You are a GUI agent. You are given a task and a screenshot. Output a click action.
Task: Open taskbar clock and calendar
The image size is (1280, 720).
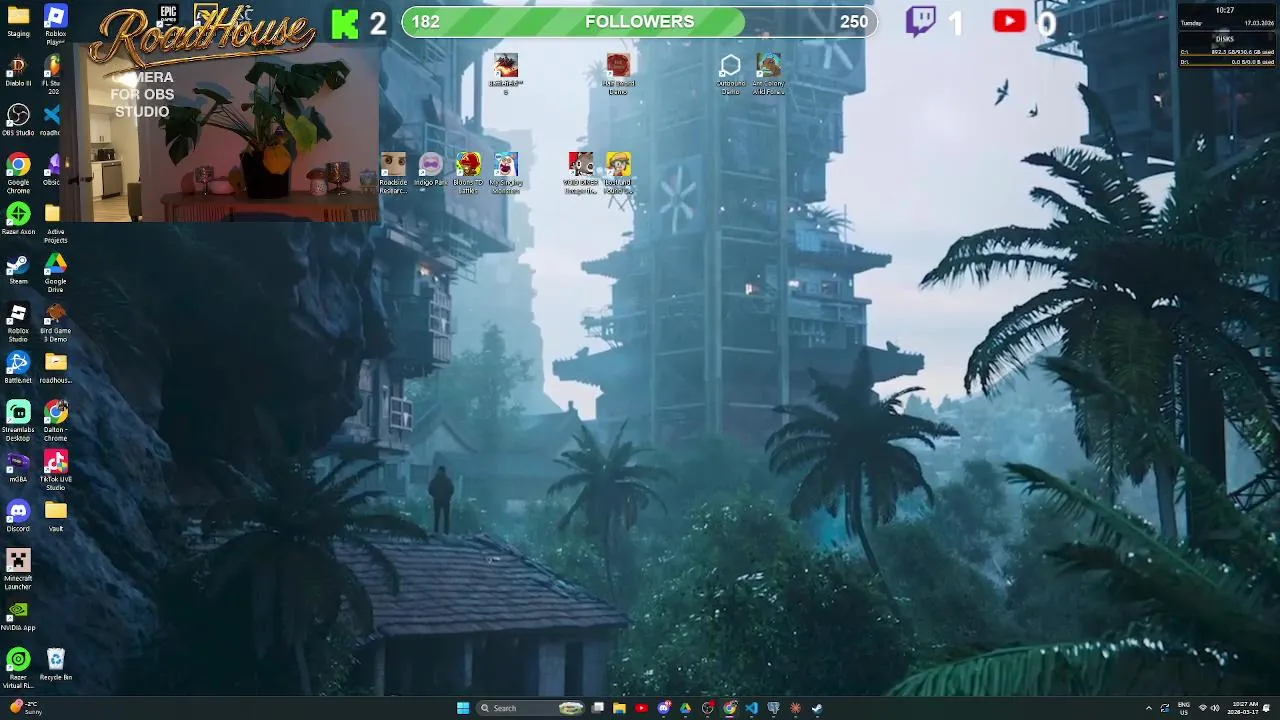[1245, 708]
